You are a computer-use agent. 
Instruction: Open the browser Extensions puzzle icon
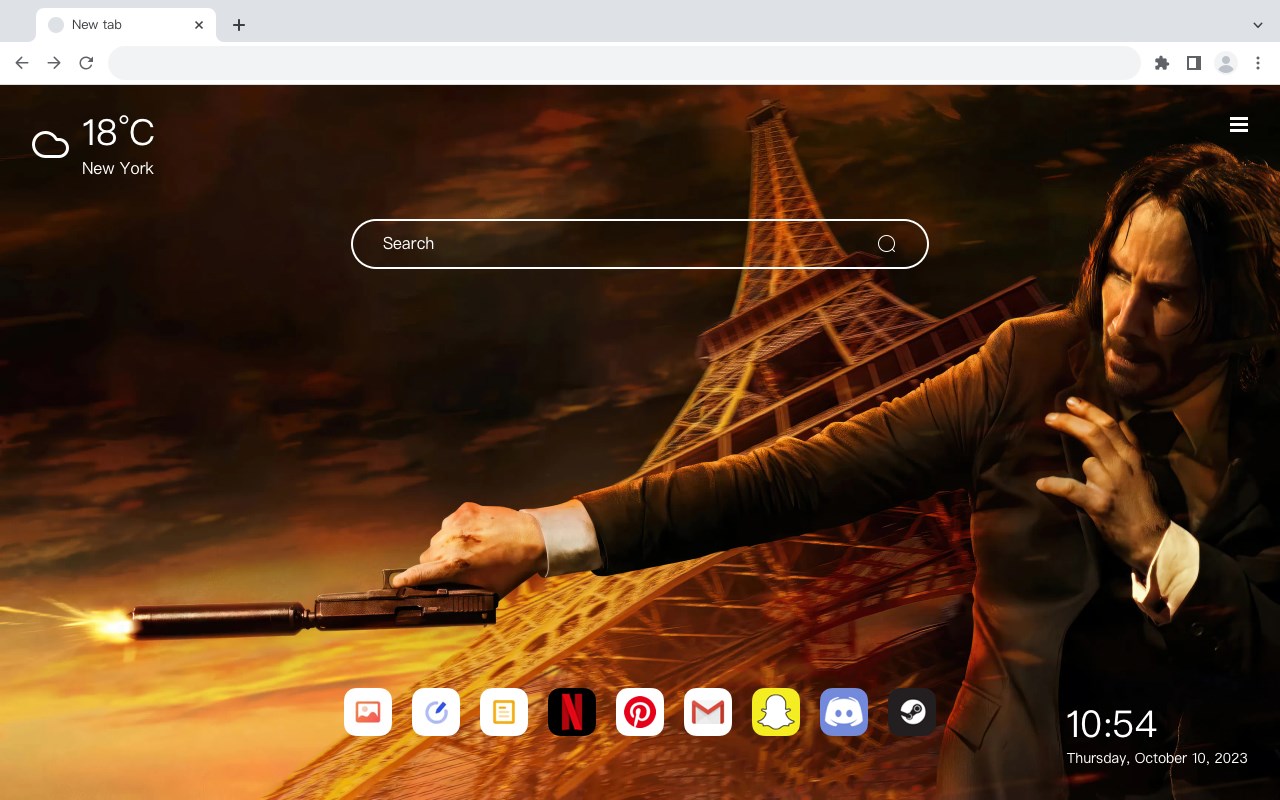pos(1161,63)
